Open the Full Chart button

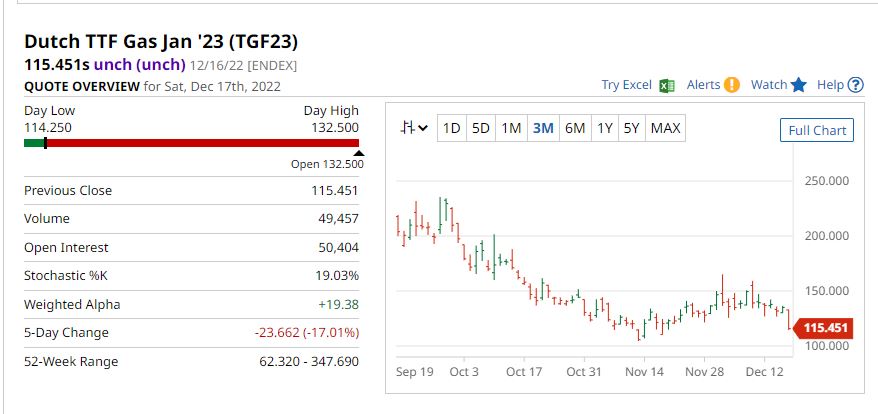click(x=817, y=130)
